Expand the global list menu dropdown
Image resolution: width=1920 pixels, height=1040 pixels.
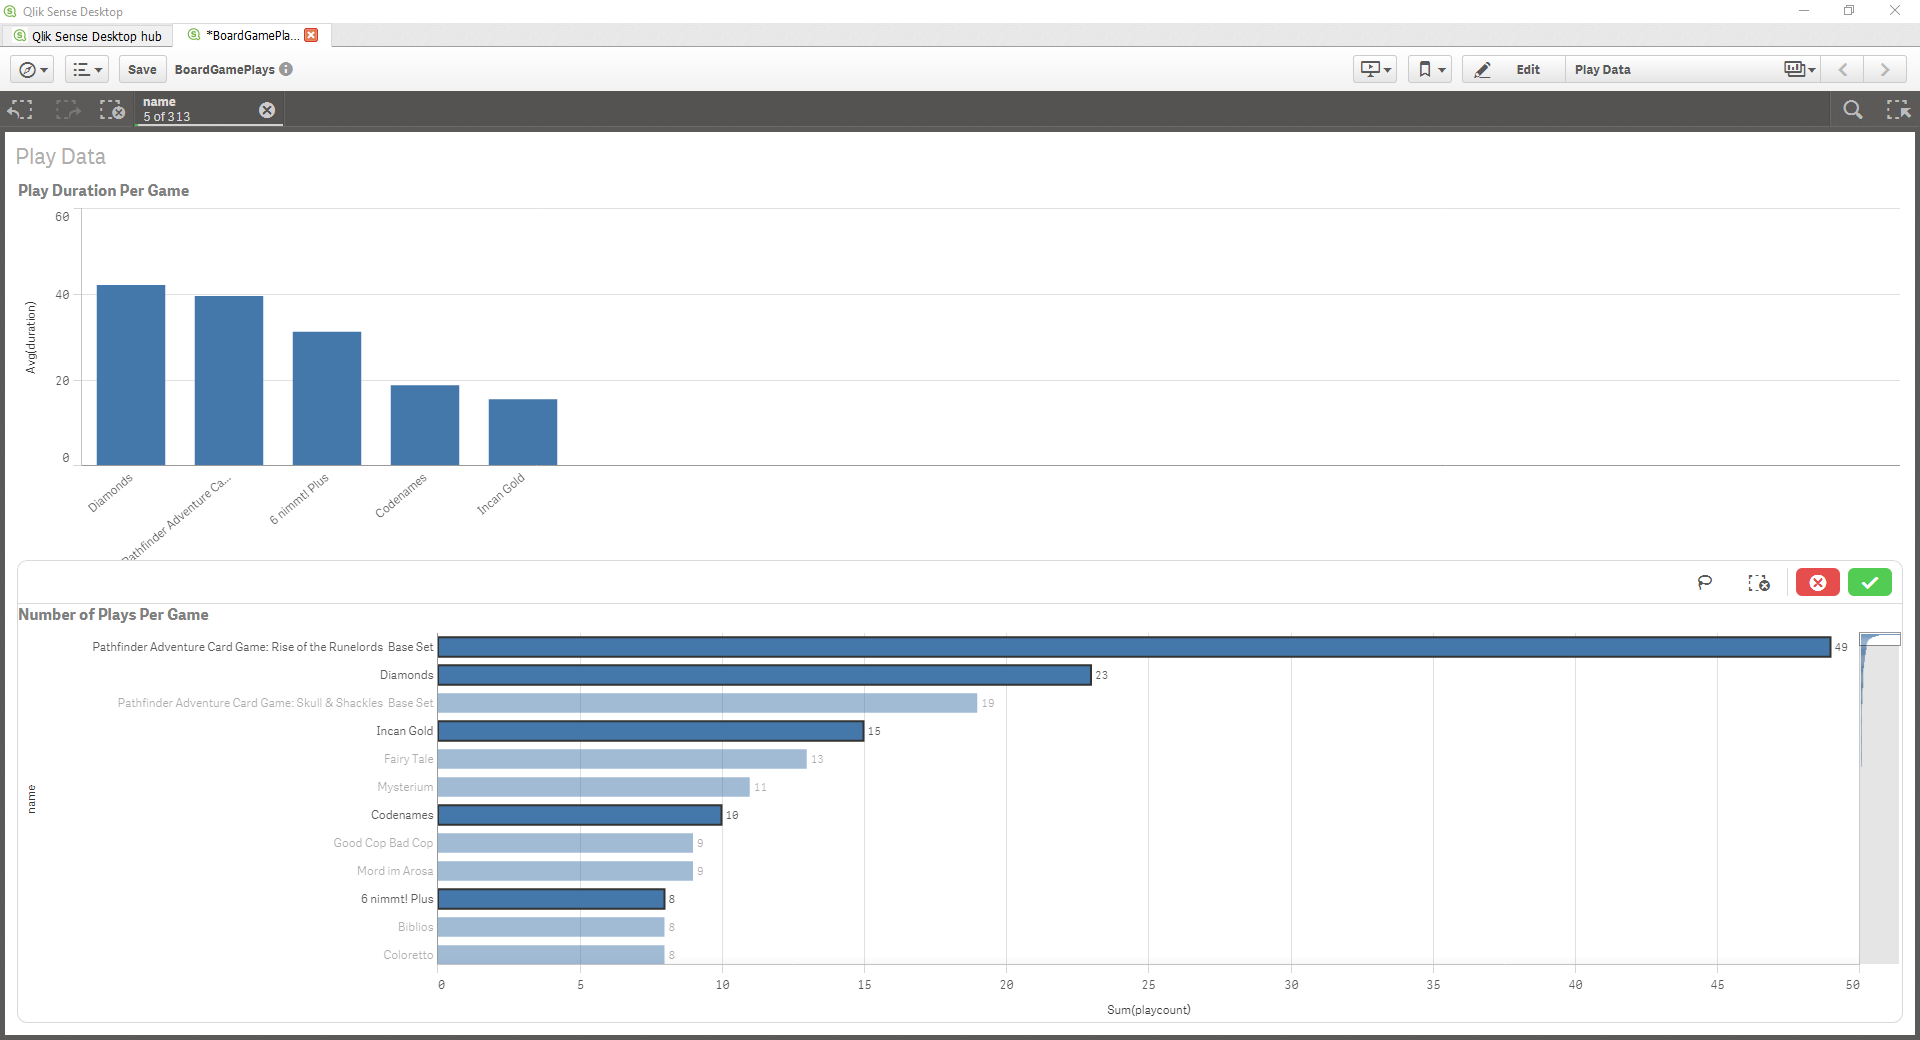pos(87,69)
